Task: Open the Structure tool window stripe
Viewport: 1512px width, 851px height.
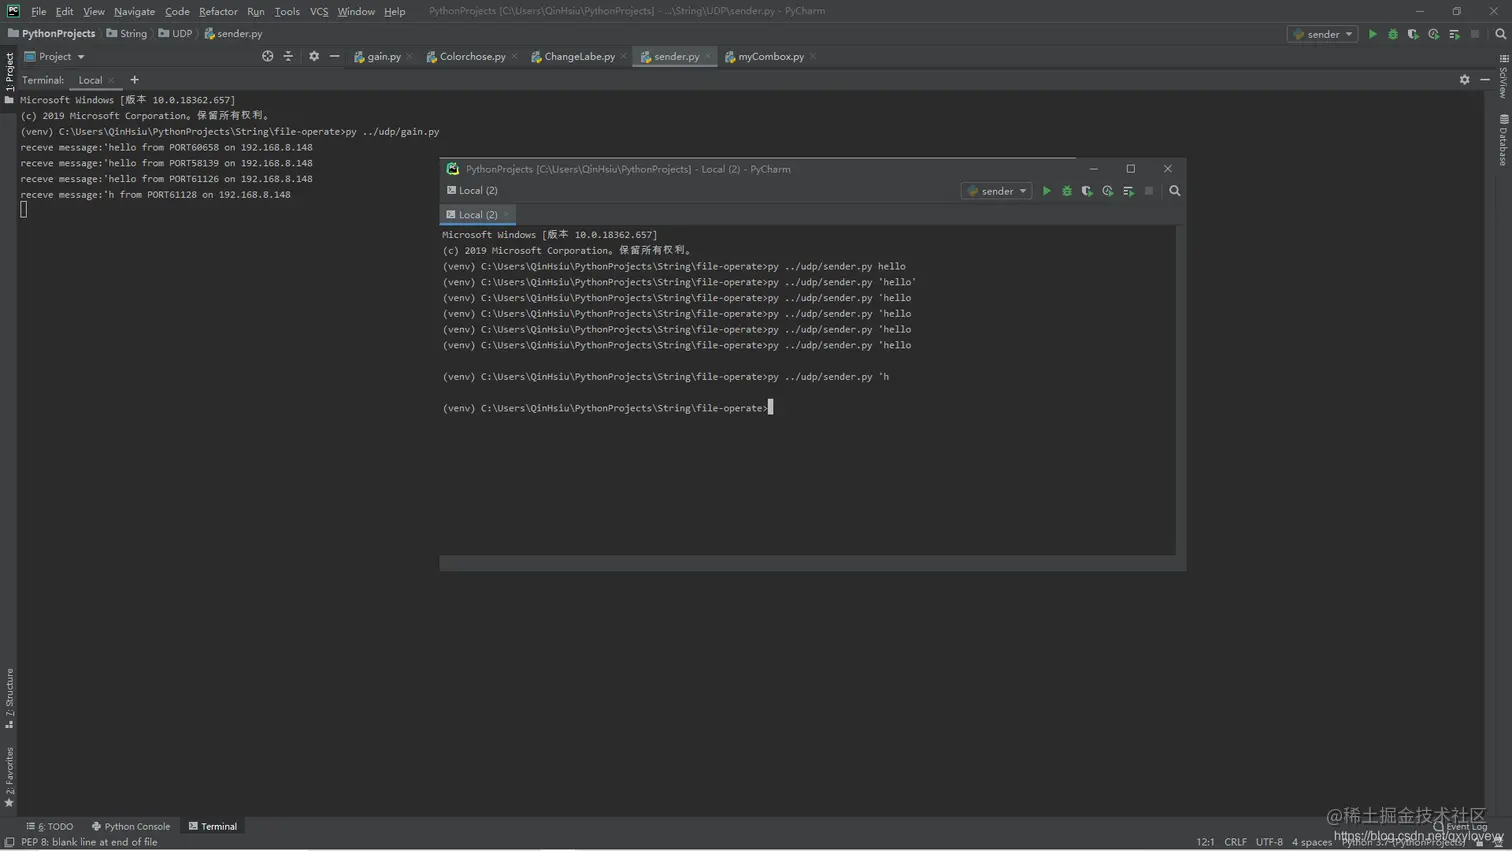Action: tap(9, 698)
